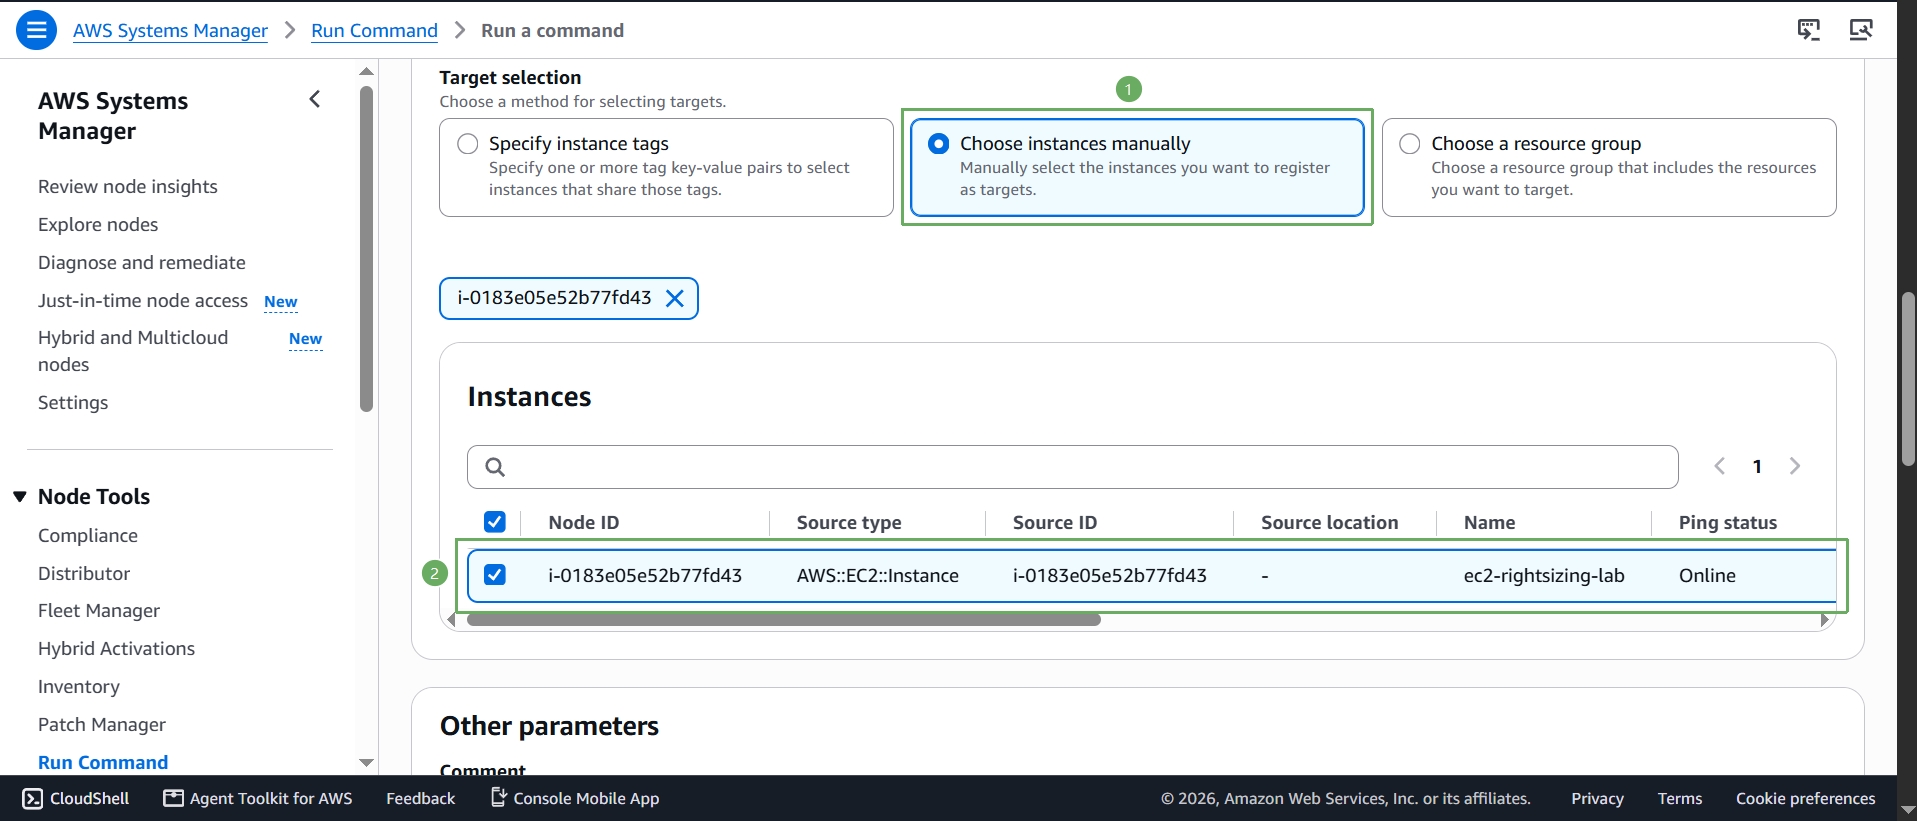
Task: Open Just-in-time node access
Action: coord(143,301)
